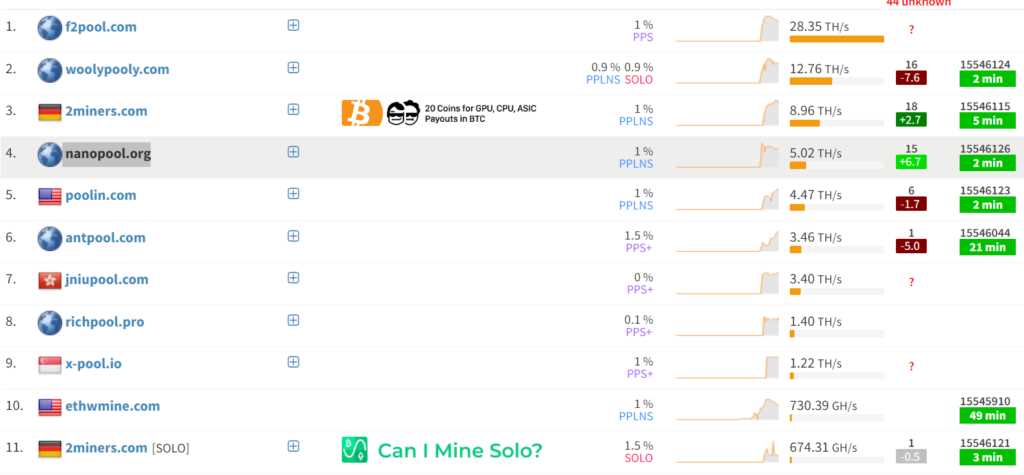The height and width of the screenshot is (475, 1024).
Task: Expand details for woolypooly.com with plus icon
Action: 293,68
